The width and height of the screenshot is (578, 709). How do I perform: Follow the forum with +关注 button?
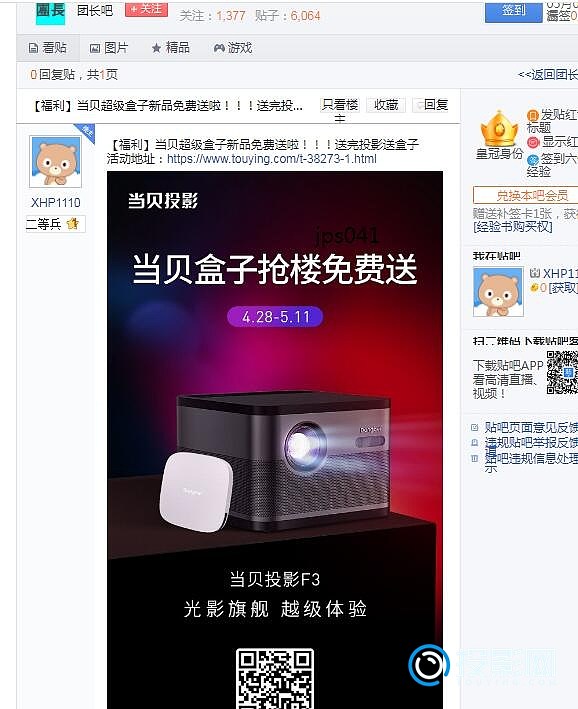click(x=146, y=9)
